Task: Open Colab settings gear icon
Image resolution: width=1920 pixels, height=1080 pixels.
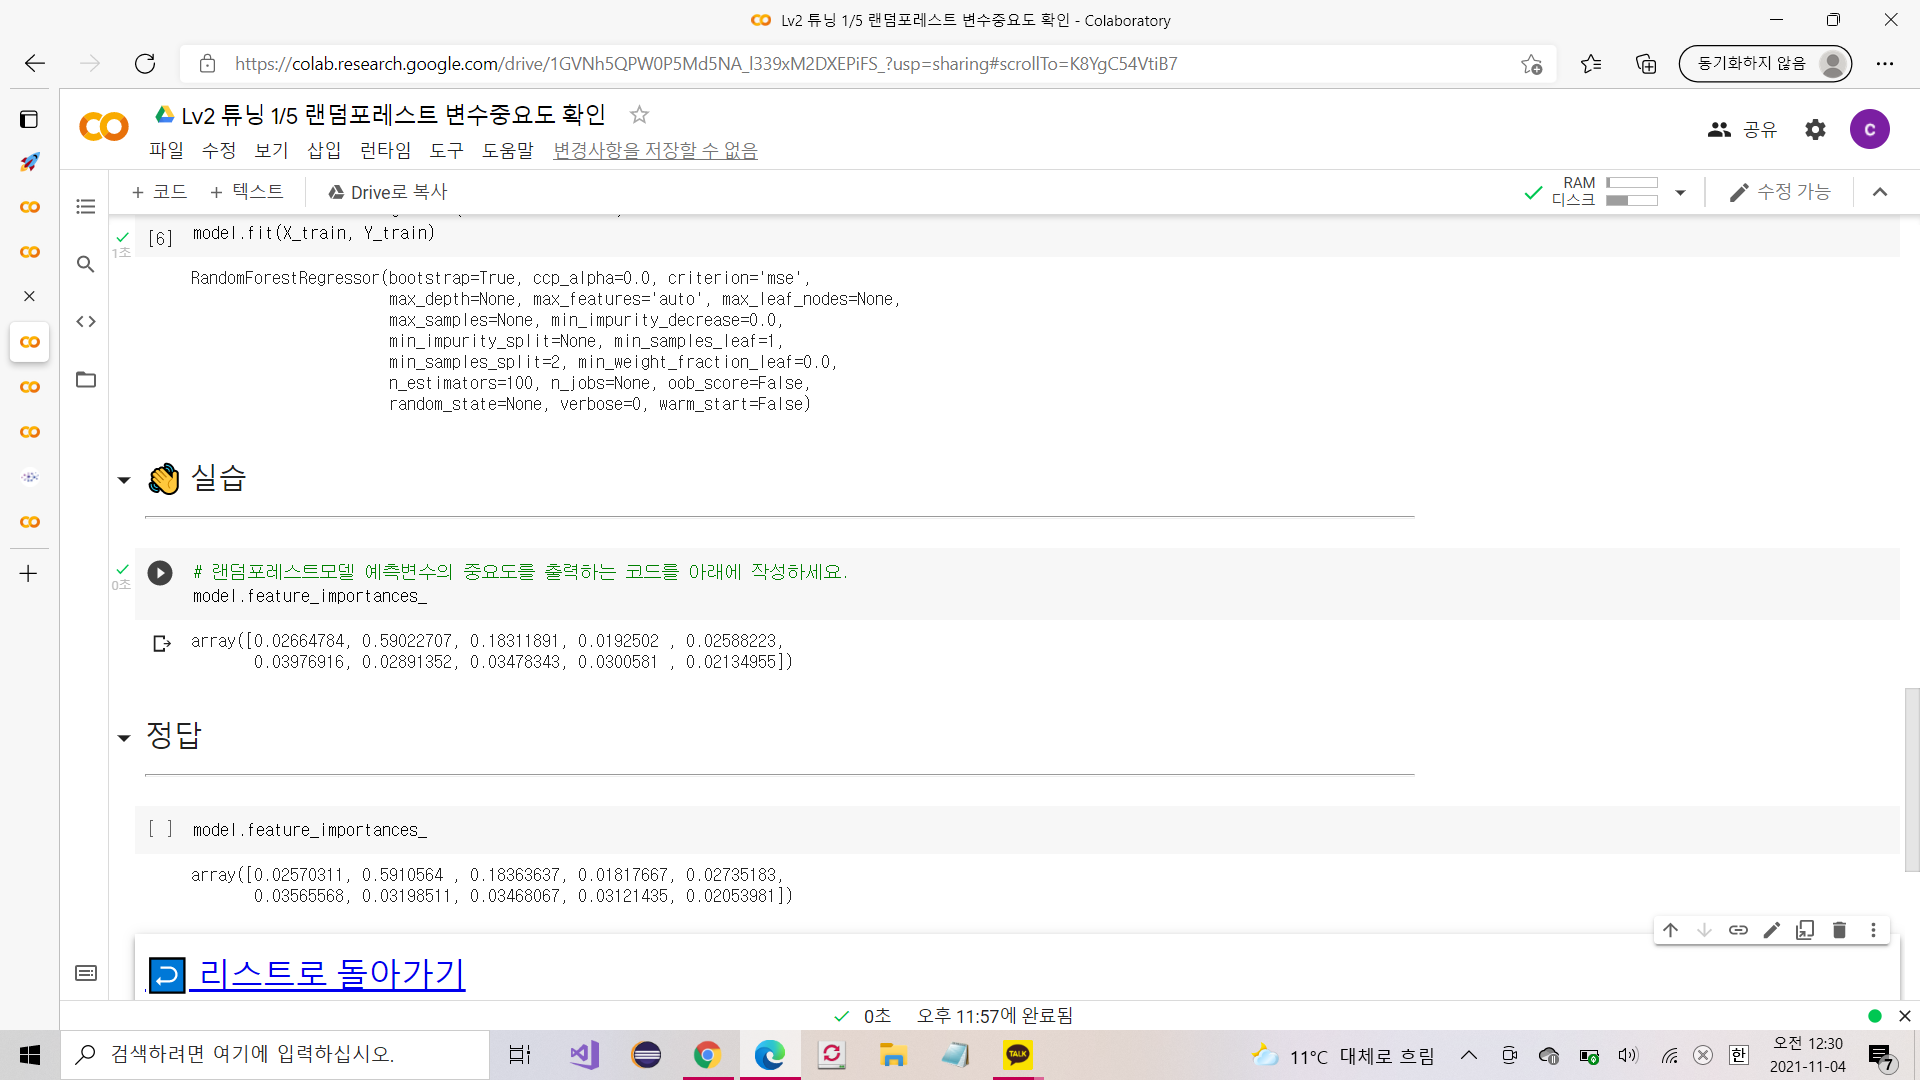Action: click(x=1815, y=129)
